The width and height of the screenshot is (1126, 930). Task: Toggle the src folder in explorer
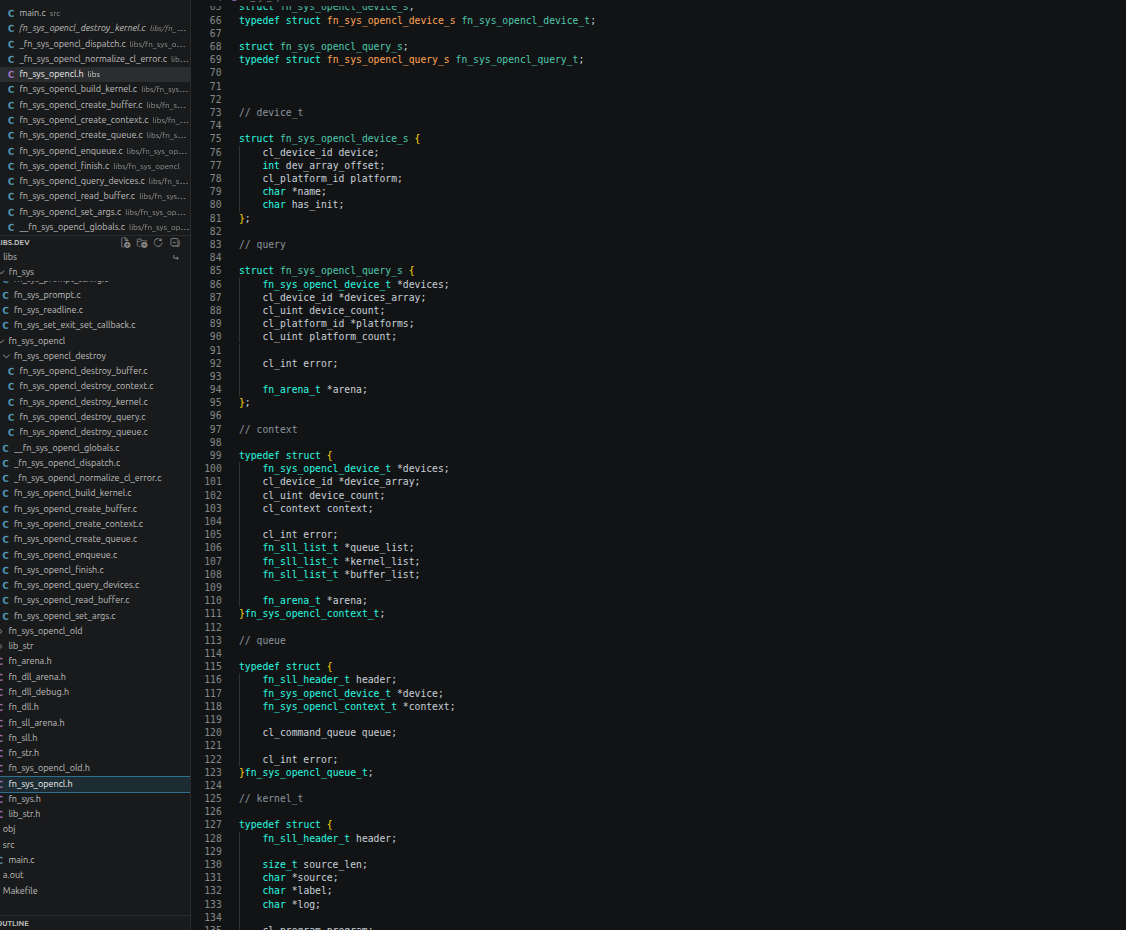coord(9,845)
